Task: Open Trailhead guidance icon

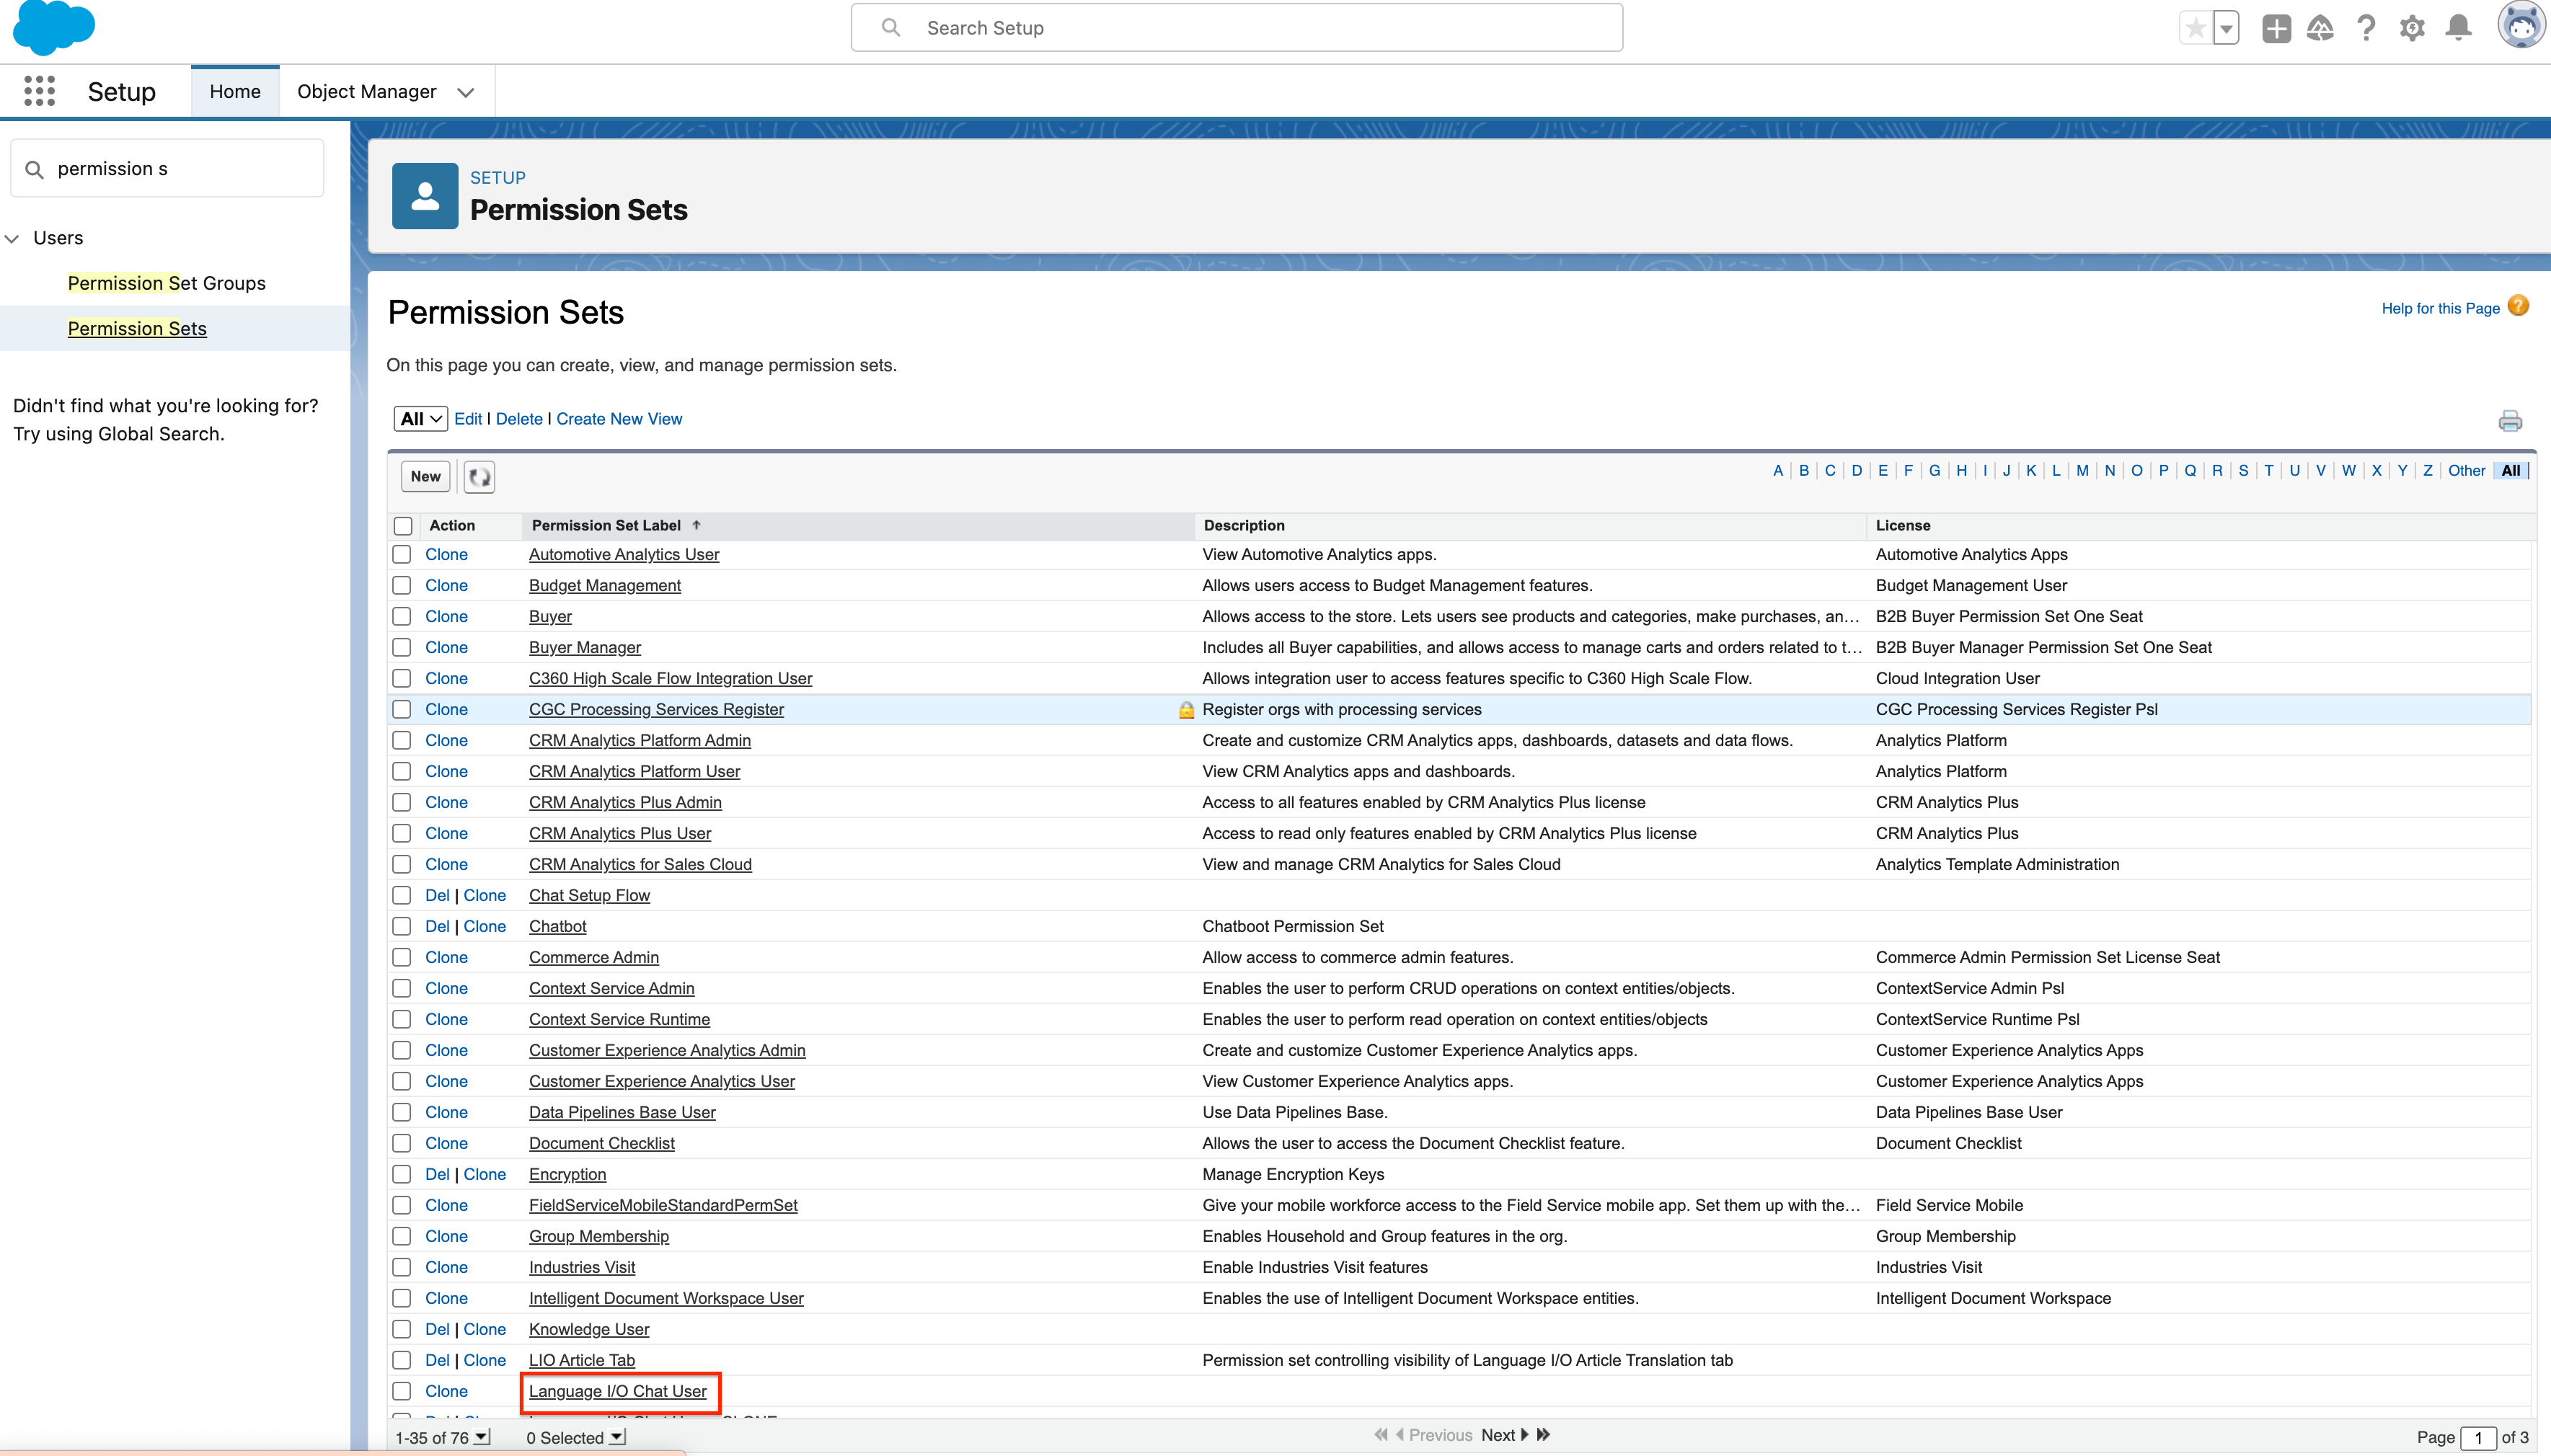Action: click(2320, 28)
